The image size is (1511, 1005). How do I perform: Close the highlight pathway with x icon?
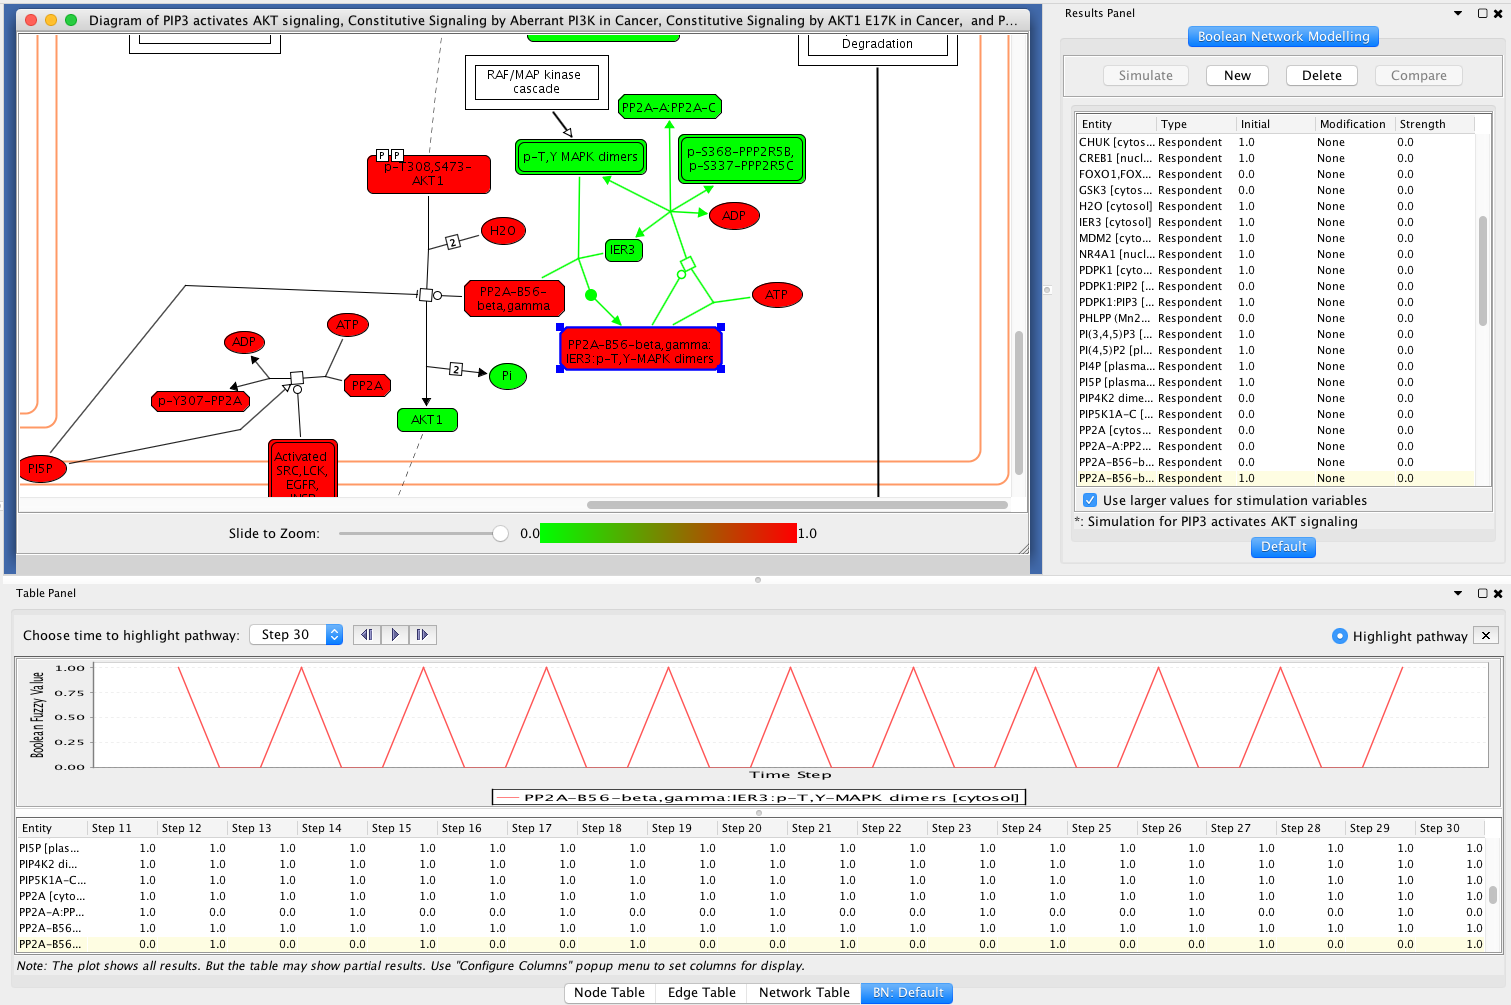1486,636
